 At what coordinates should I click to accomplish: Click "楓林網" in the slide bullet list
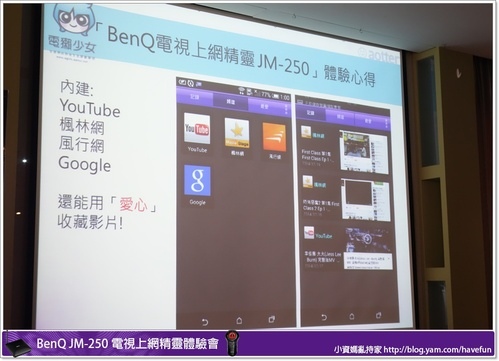coord(82,126)
